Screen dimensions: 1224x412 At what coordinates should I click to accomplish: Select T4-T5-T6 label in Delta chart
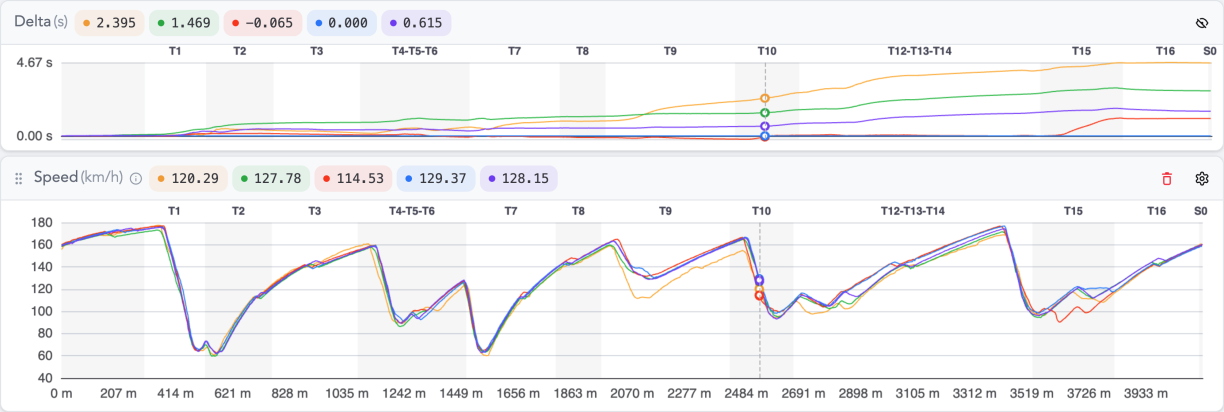coord(414,50)
